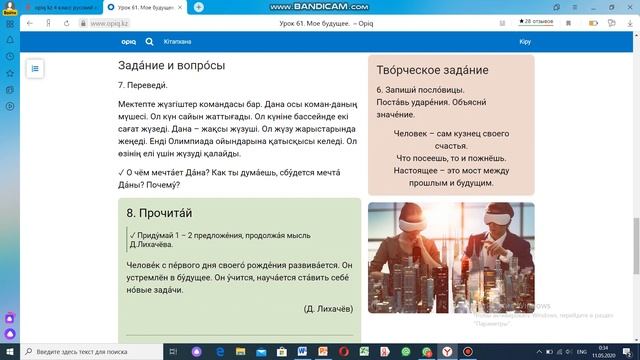
Task: Go back with the browser back arrow
Action: click(30, 23)
